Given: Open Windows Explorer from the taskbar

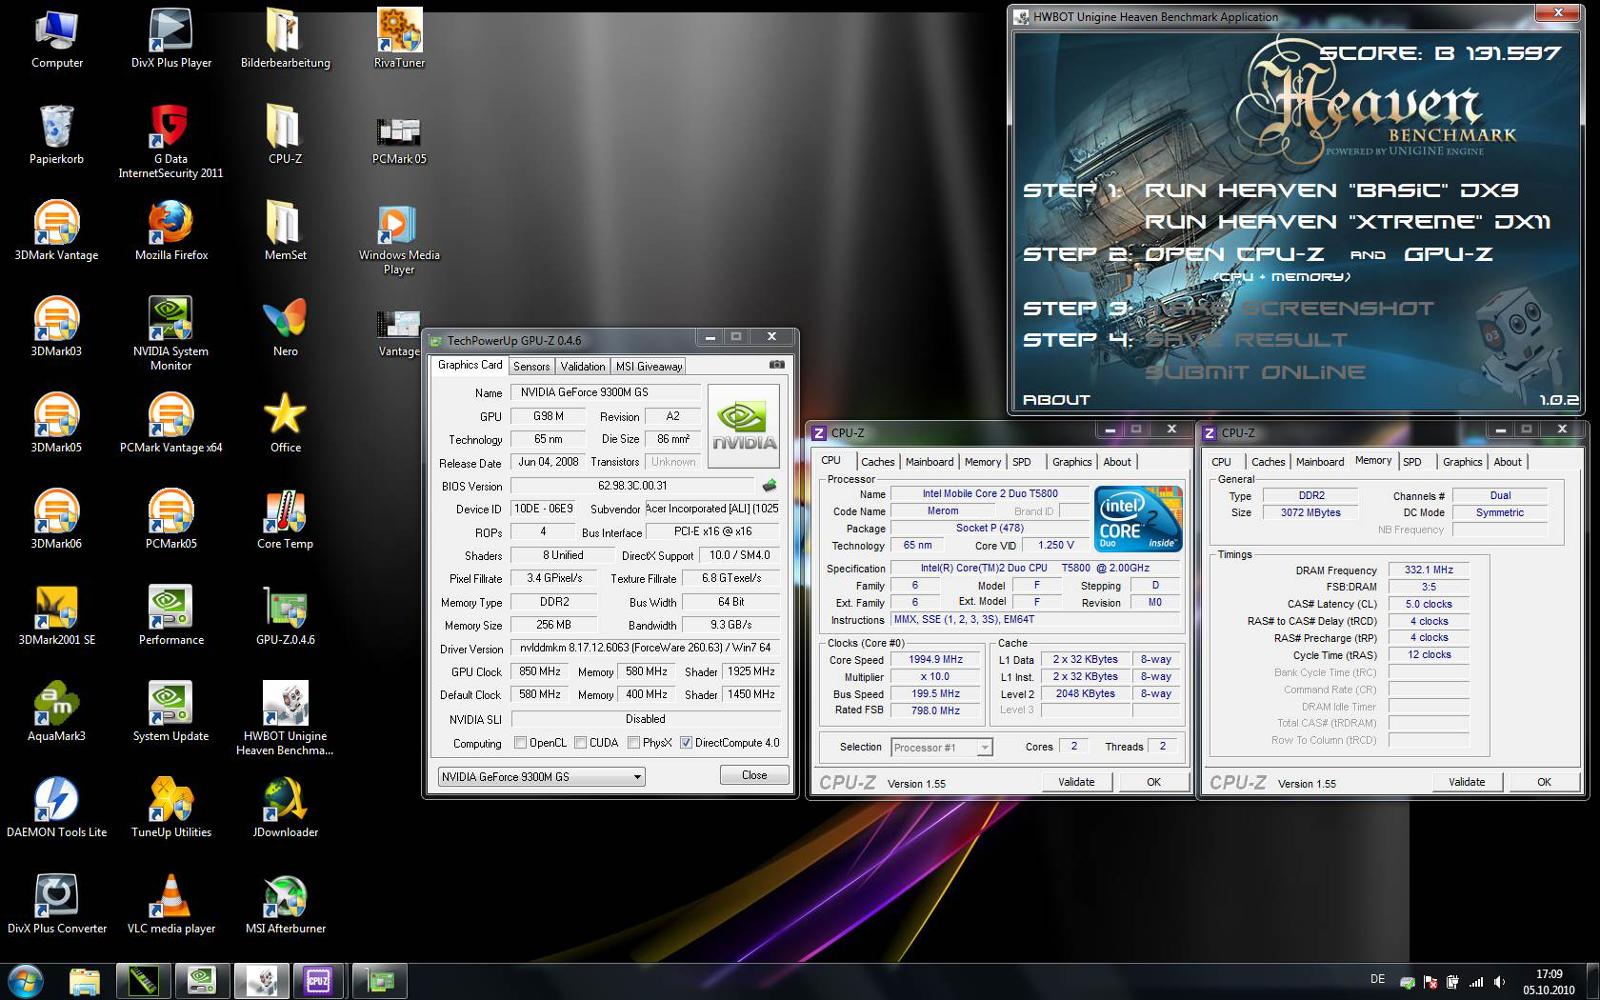Looking at the screenshot, I should [x=85, y=981].
